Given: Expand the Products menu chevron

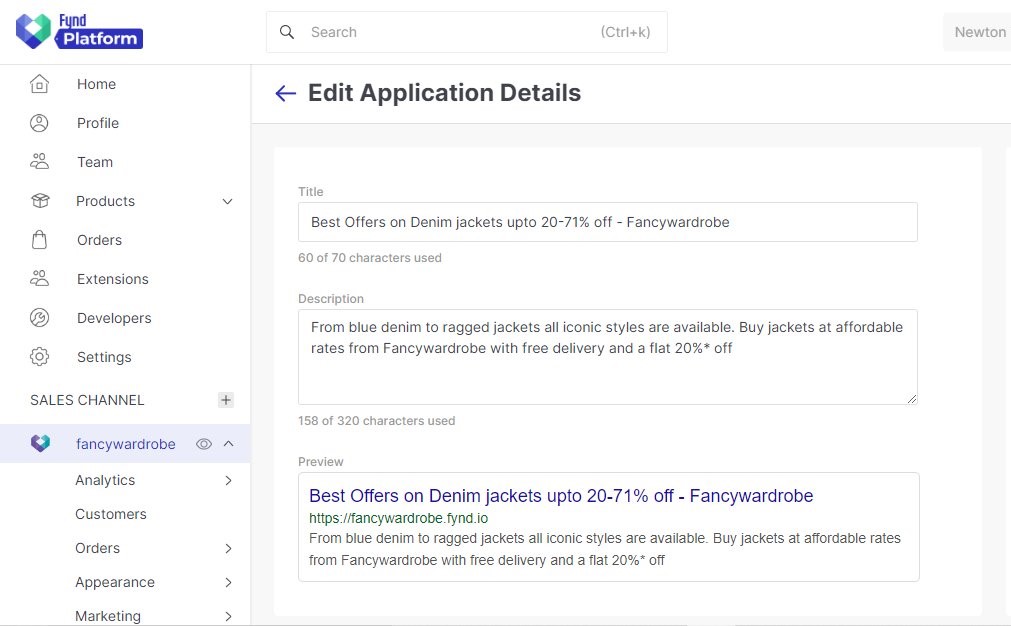Looking at the screenshot, I should [228, 201].
